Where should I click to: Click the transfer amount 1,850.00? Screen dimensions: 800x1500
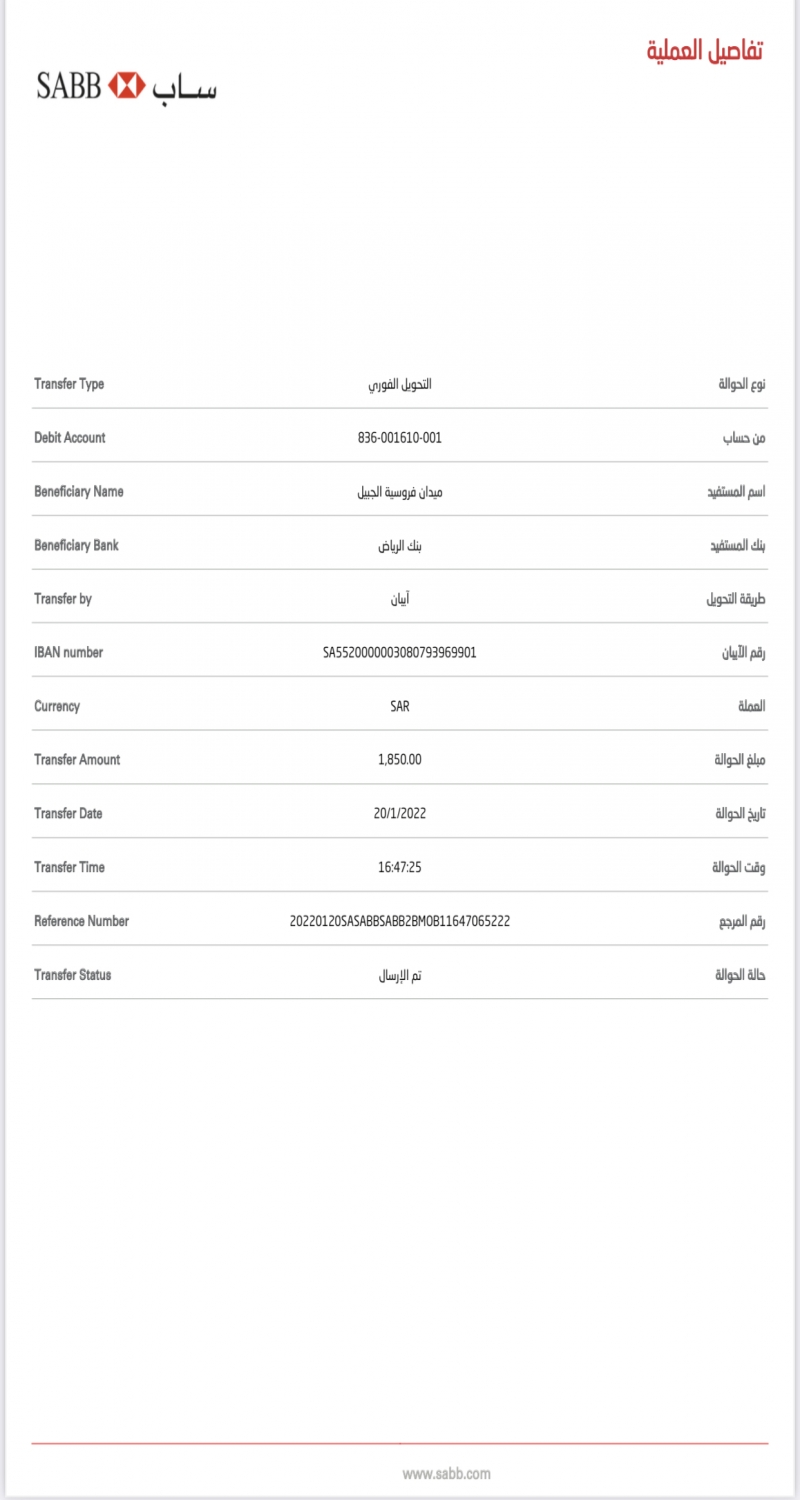(x=400, y=759)
